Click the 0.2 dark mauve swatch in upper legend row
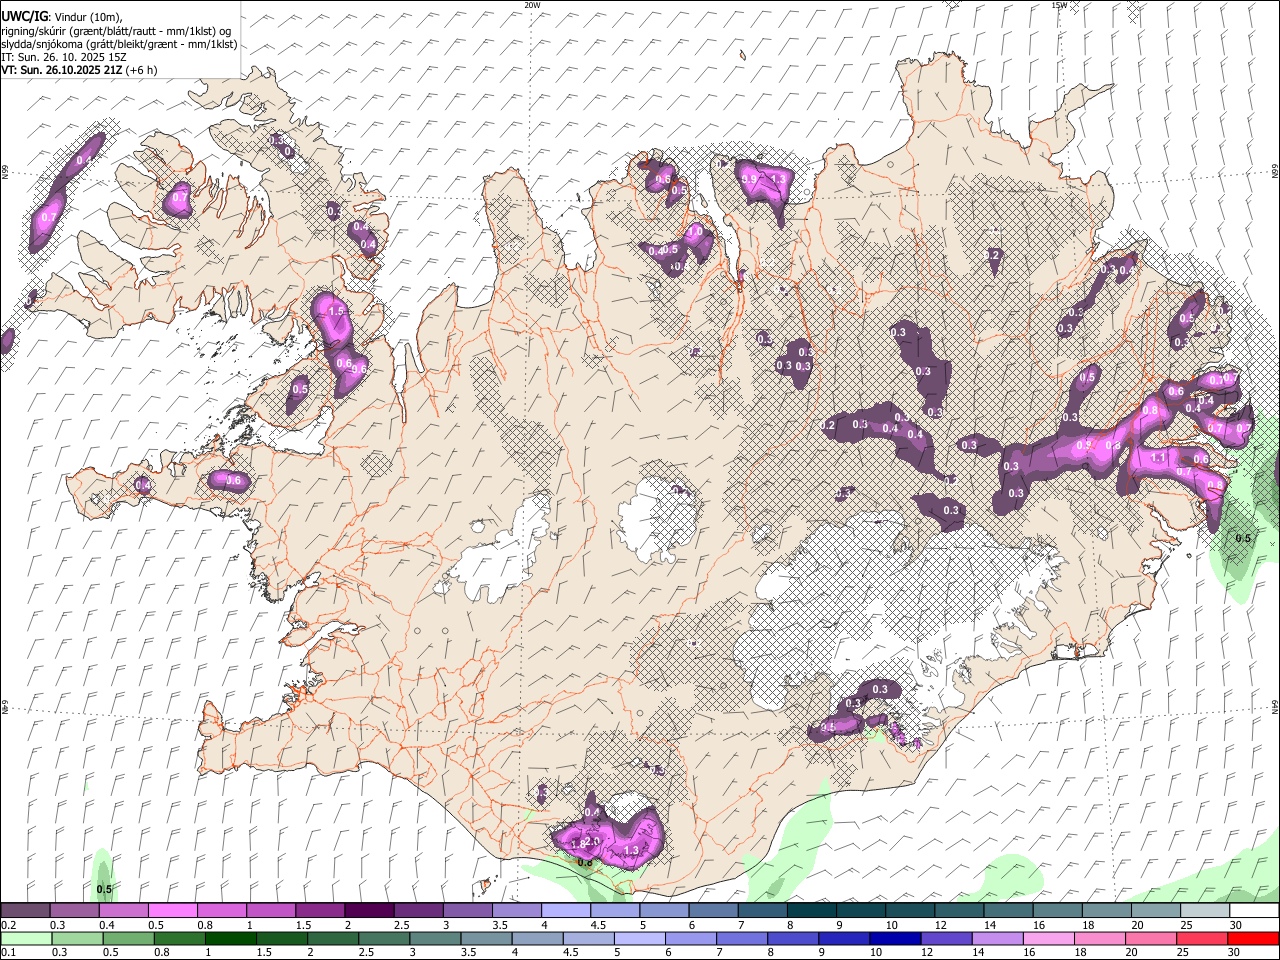This screenshot has width=1280, height=960. tap(25, 910)
